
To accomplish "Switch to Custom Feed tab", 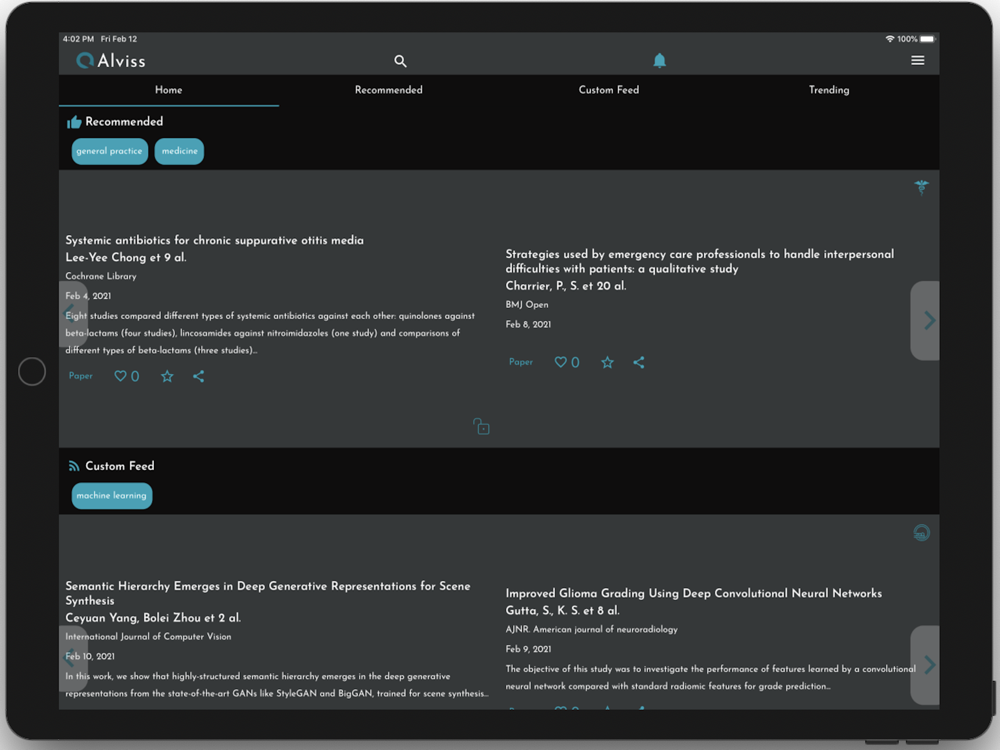I will click(608, 90).
